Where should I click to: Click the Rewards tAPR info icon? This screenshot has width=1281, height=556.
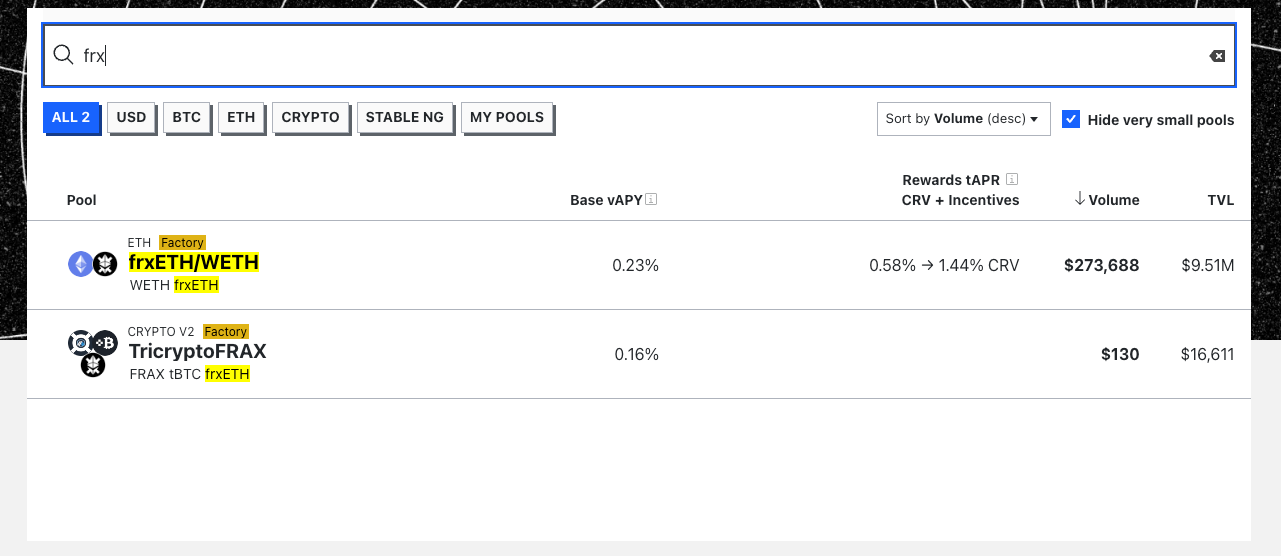[1012, 179]
